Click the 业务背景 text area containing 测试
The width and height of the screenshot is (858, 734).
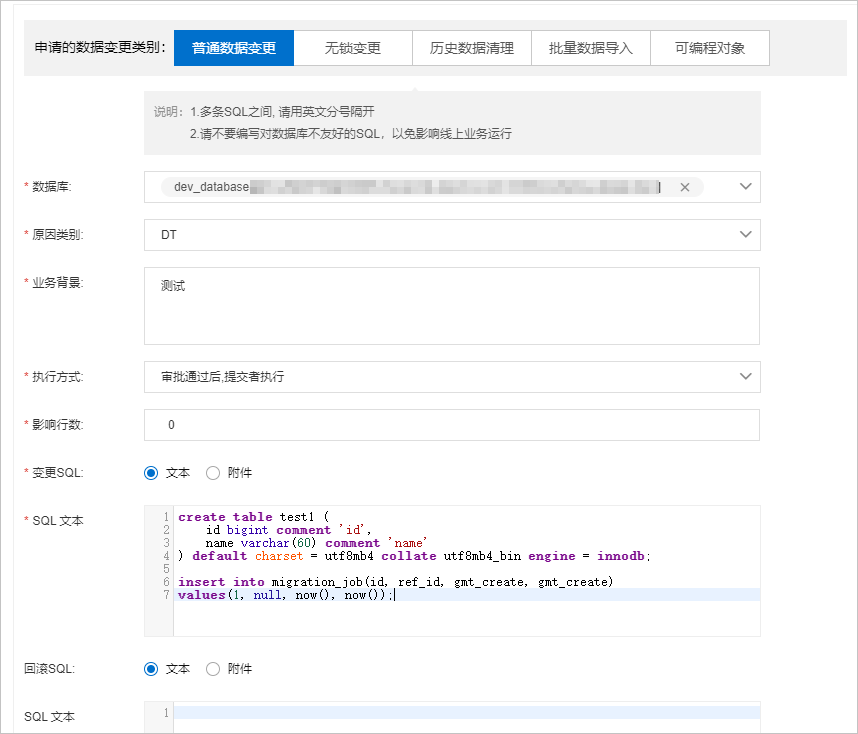[452, 306]
